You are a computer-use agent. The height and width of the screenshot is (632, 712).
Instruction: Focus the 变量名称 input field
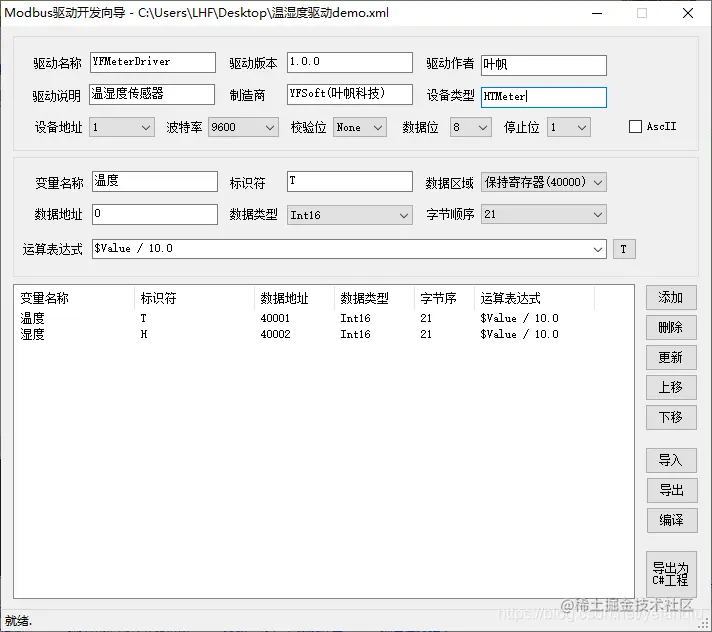pyautogui.click(x=155, y=182)
